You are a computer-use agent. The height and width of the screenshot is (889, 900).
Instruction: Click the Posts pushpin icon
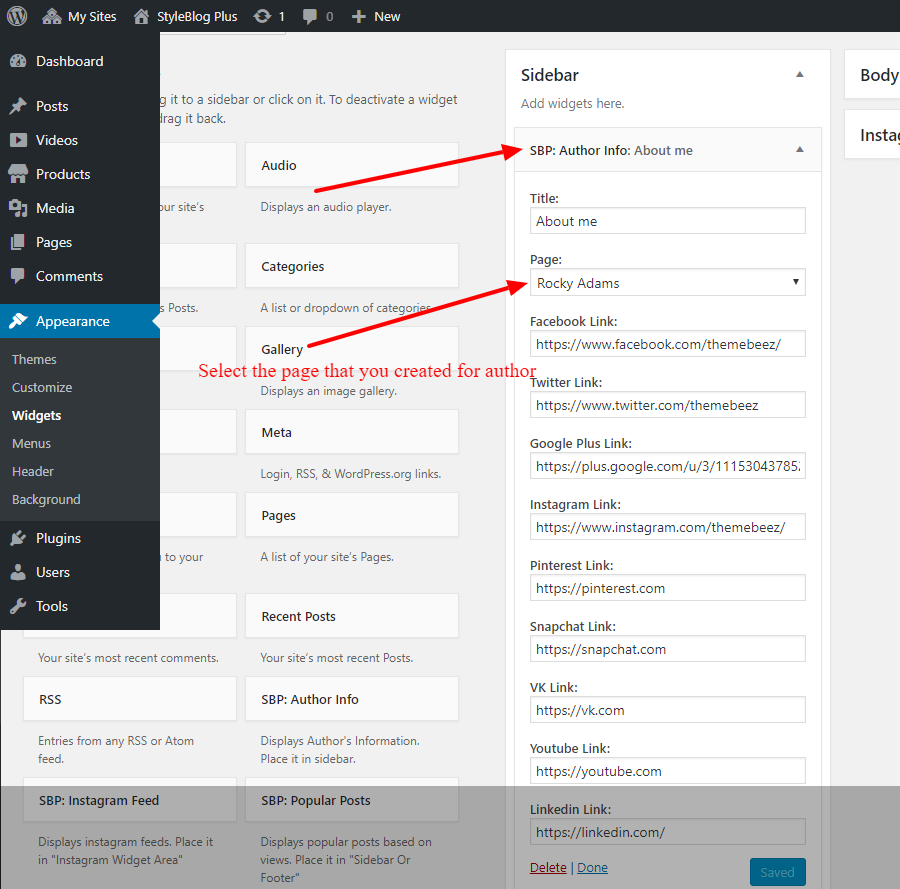pos(18,106)
